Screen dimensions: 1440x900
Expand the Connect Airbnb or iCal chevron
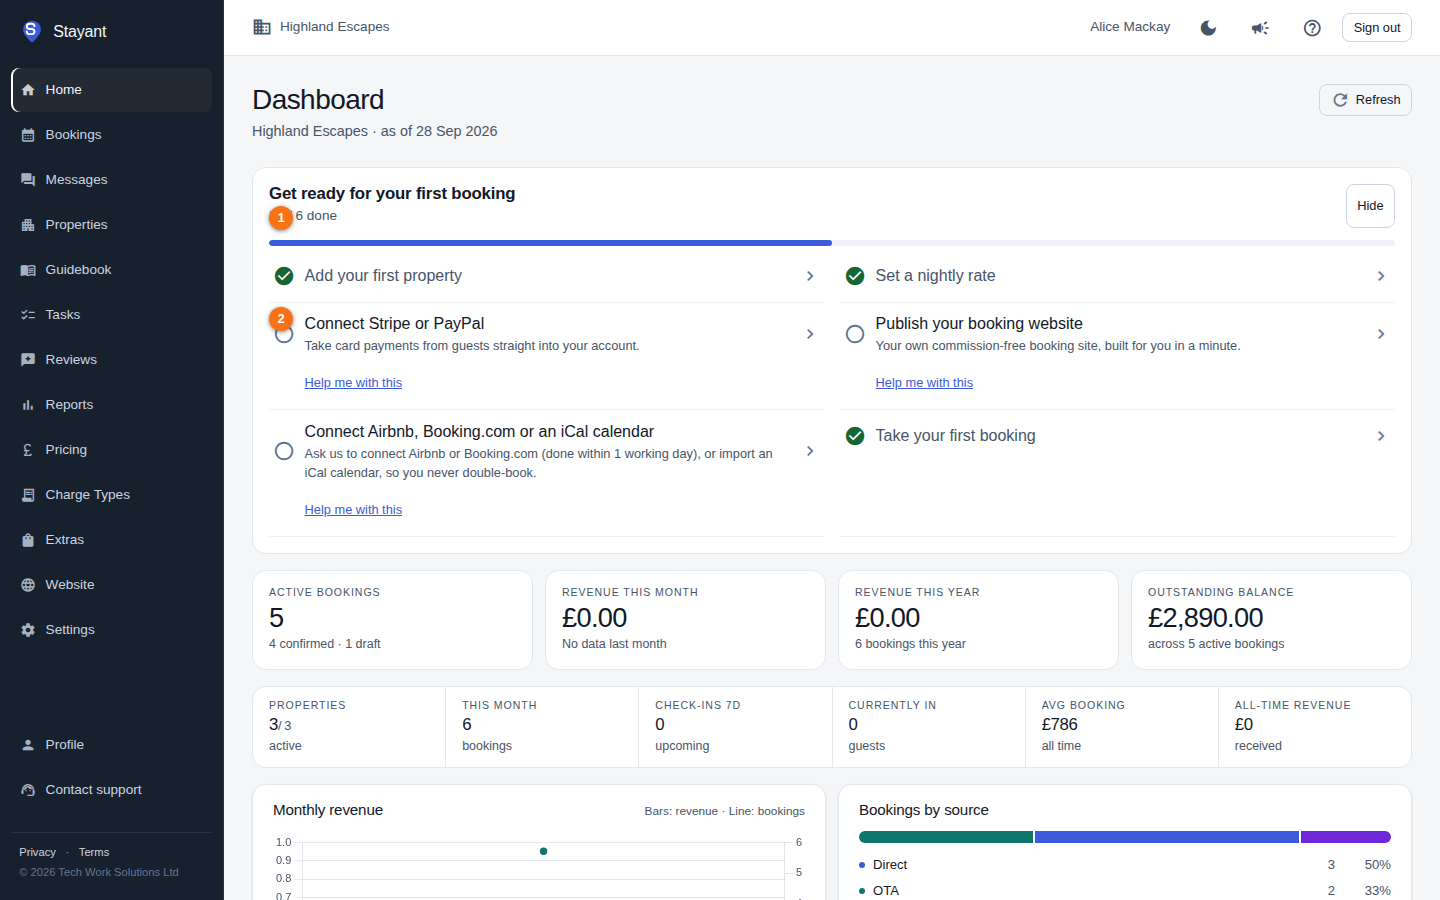pos(810,451)
